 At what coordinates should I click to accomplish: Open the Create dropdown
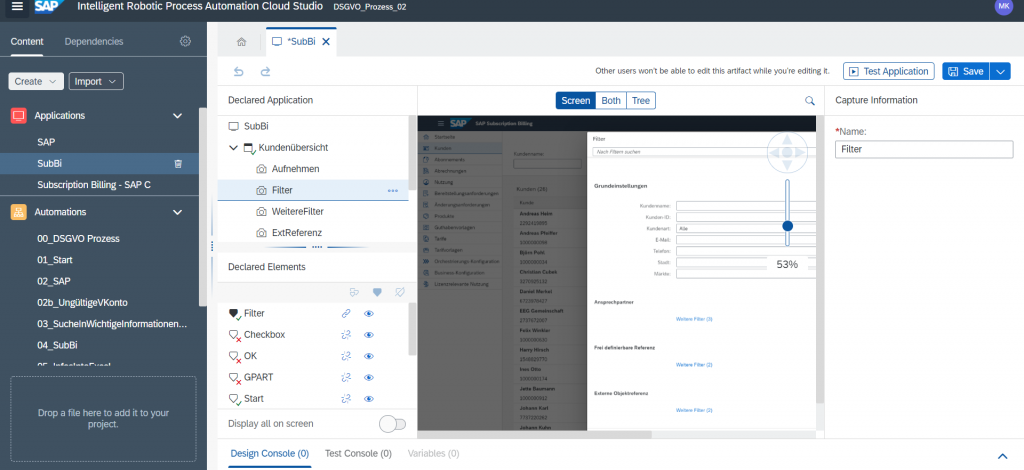tap(36, 82)
